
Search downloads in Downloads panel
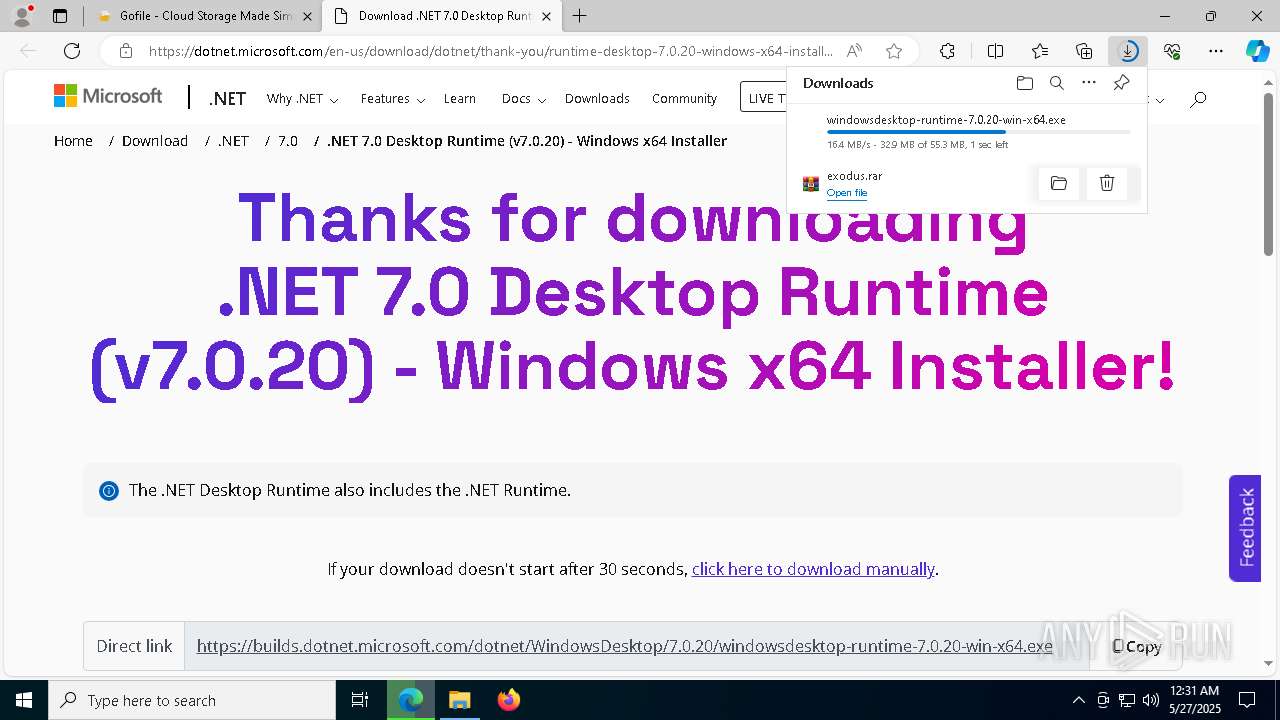(x=1056, y=83)
